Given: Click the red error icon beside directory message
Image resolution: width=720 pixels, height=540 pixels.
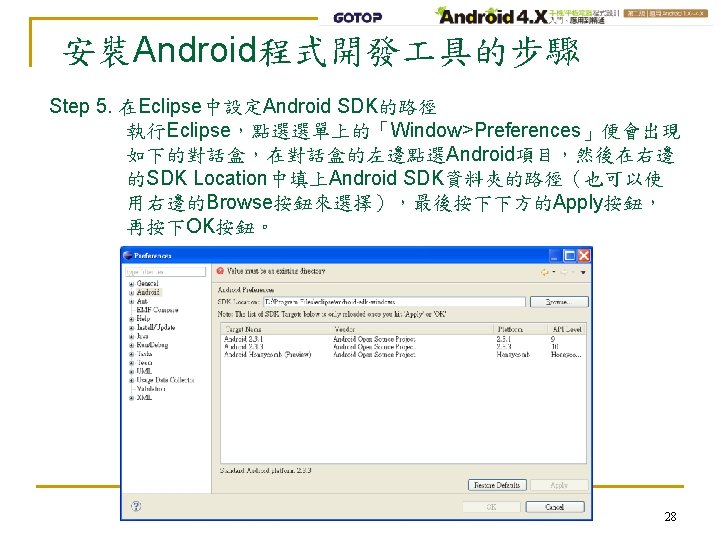Looking at the screenshot, I should (220, 271).
